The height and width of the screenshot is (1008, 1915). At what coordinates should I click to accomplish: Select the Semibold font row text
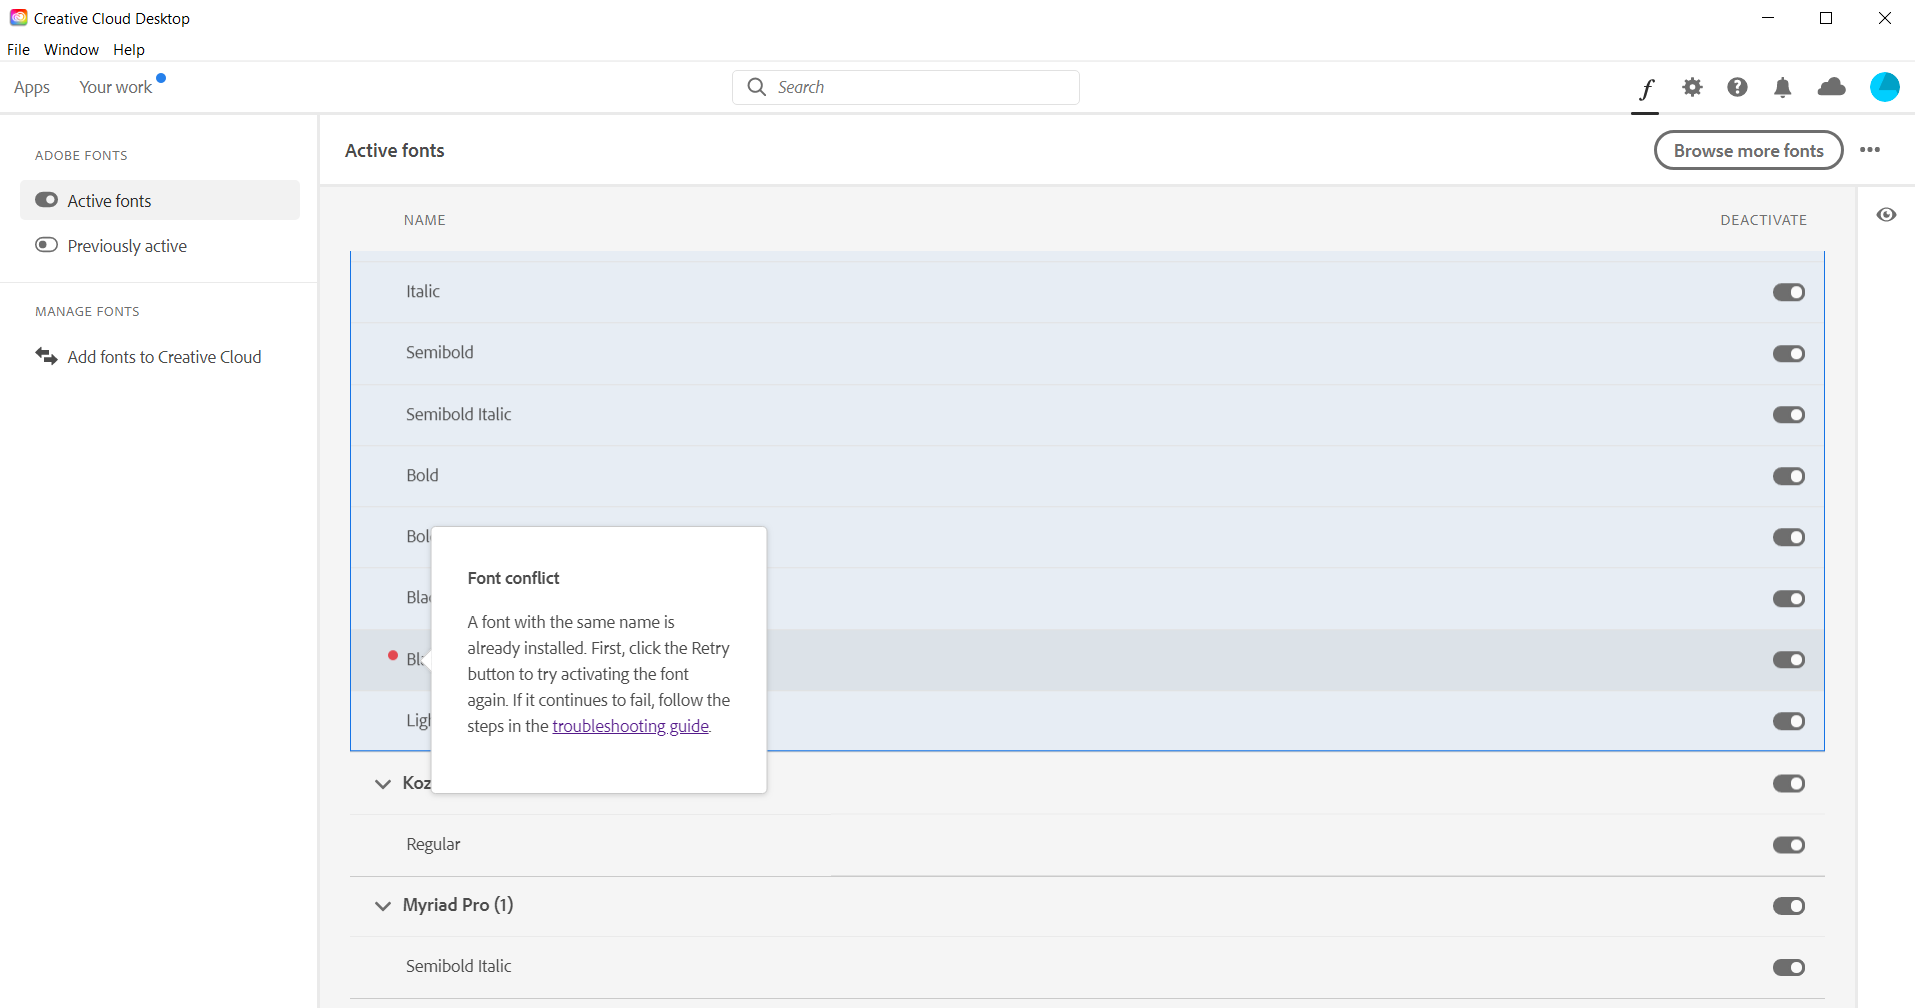tap(440, 352)
